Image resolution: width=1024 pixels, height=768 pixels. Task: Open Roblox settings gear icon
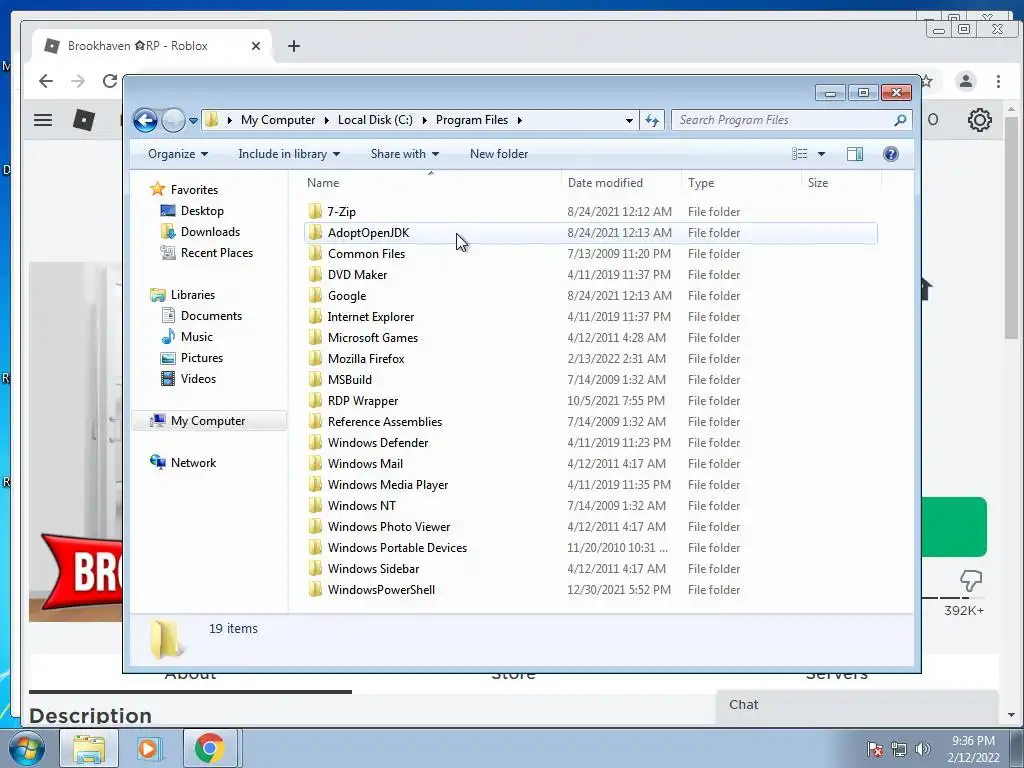point(980,120)
